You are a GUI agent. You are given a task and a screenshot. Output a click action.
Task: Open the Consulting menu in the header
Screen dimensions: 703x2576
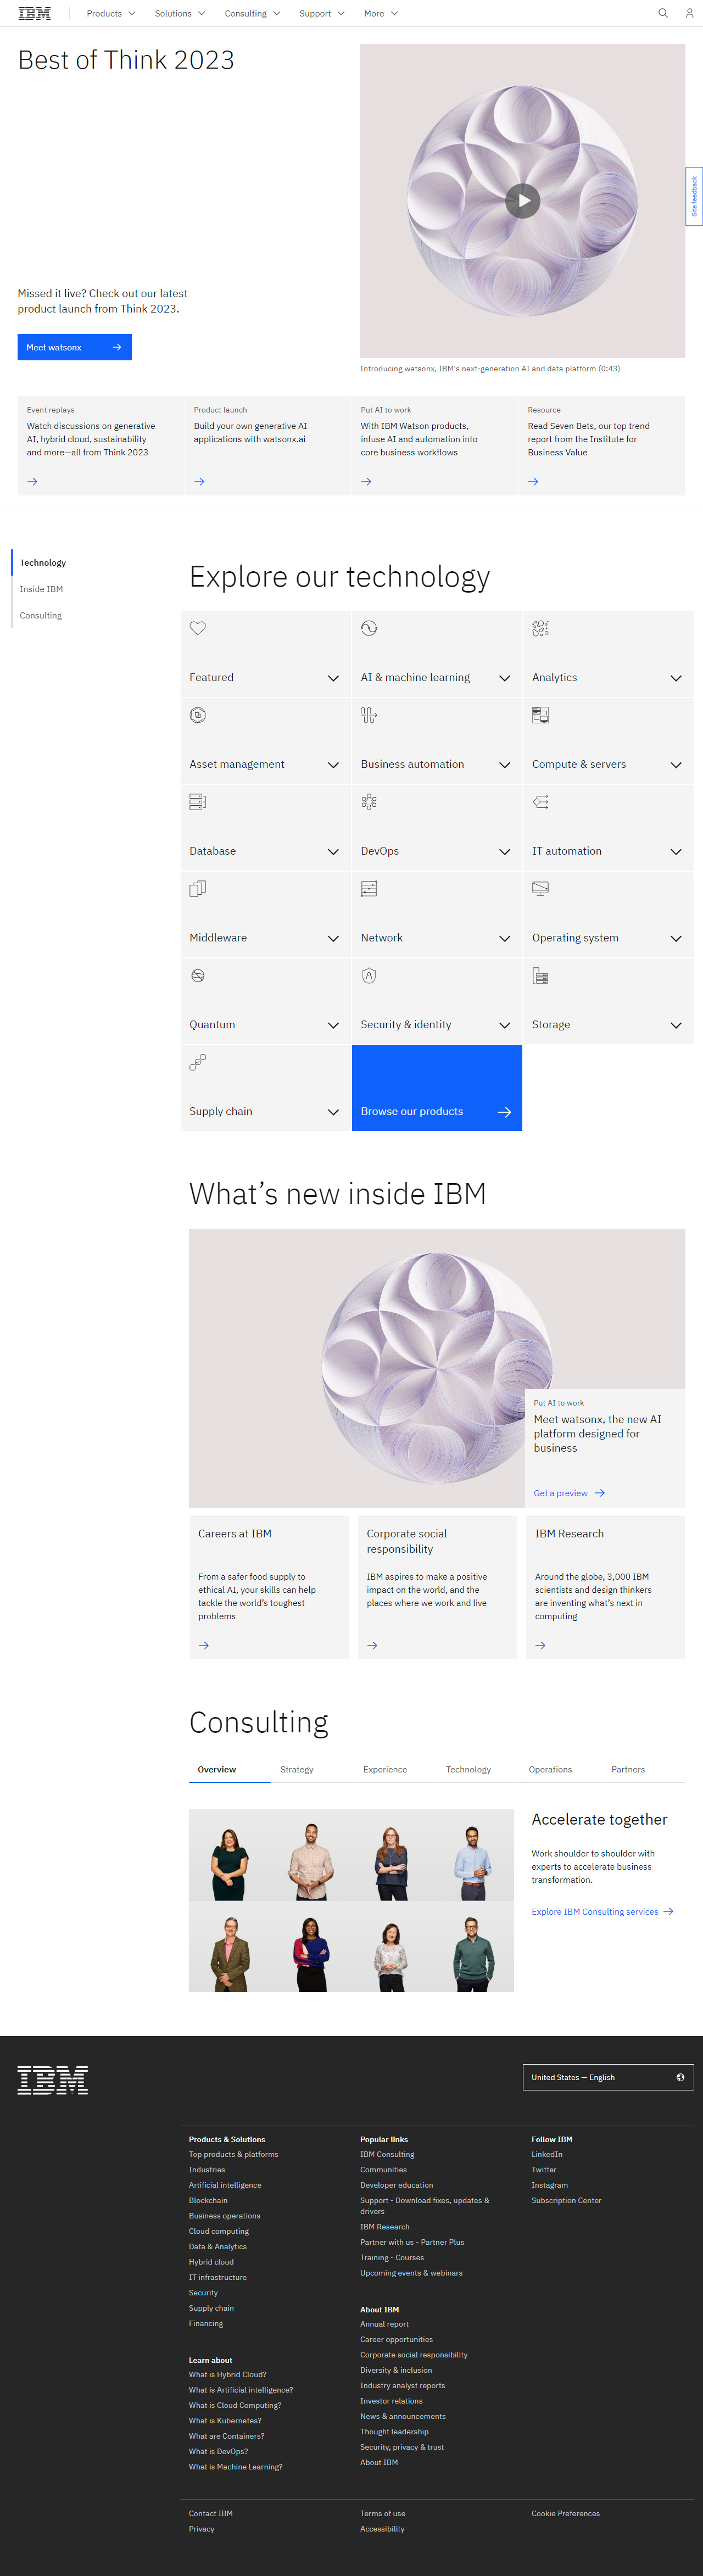tap(252, 13)
